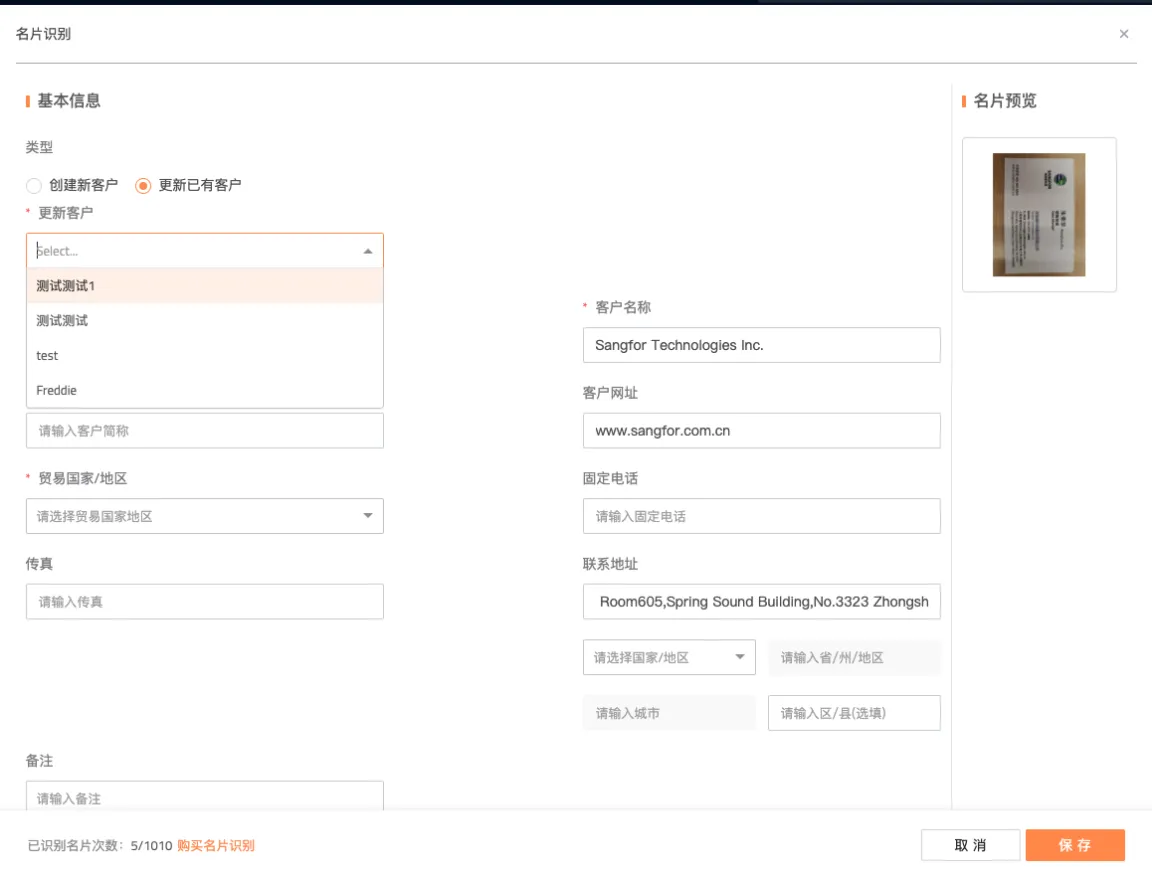
Task: Focus the 传真 fax input
Action: (204, 602)
